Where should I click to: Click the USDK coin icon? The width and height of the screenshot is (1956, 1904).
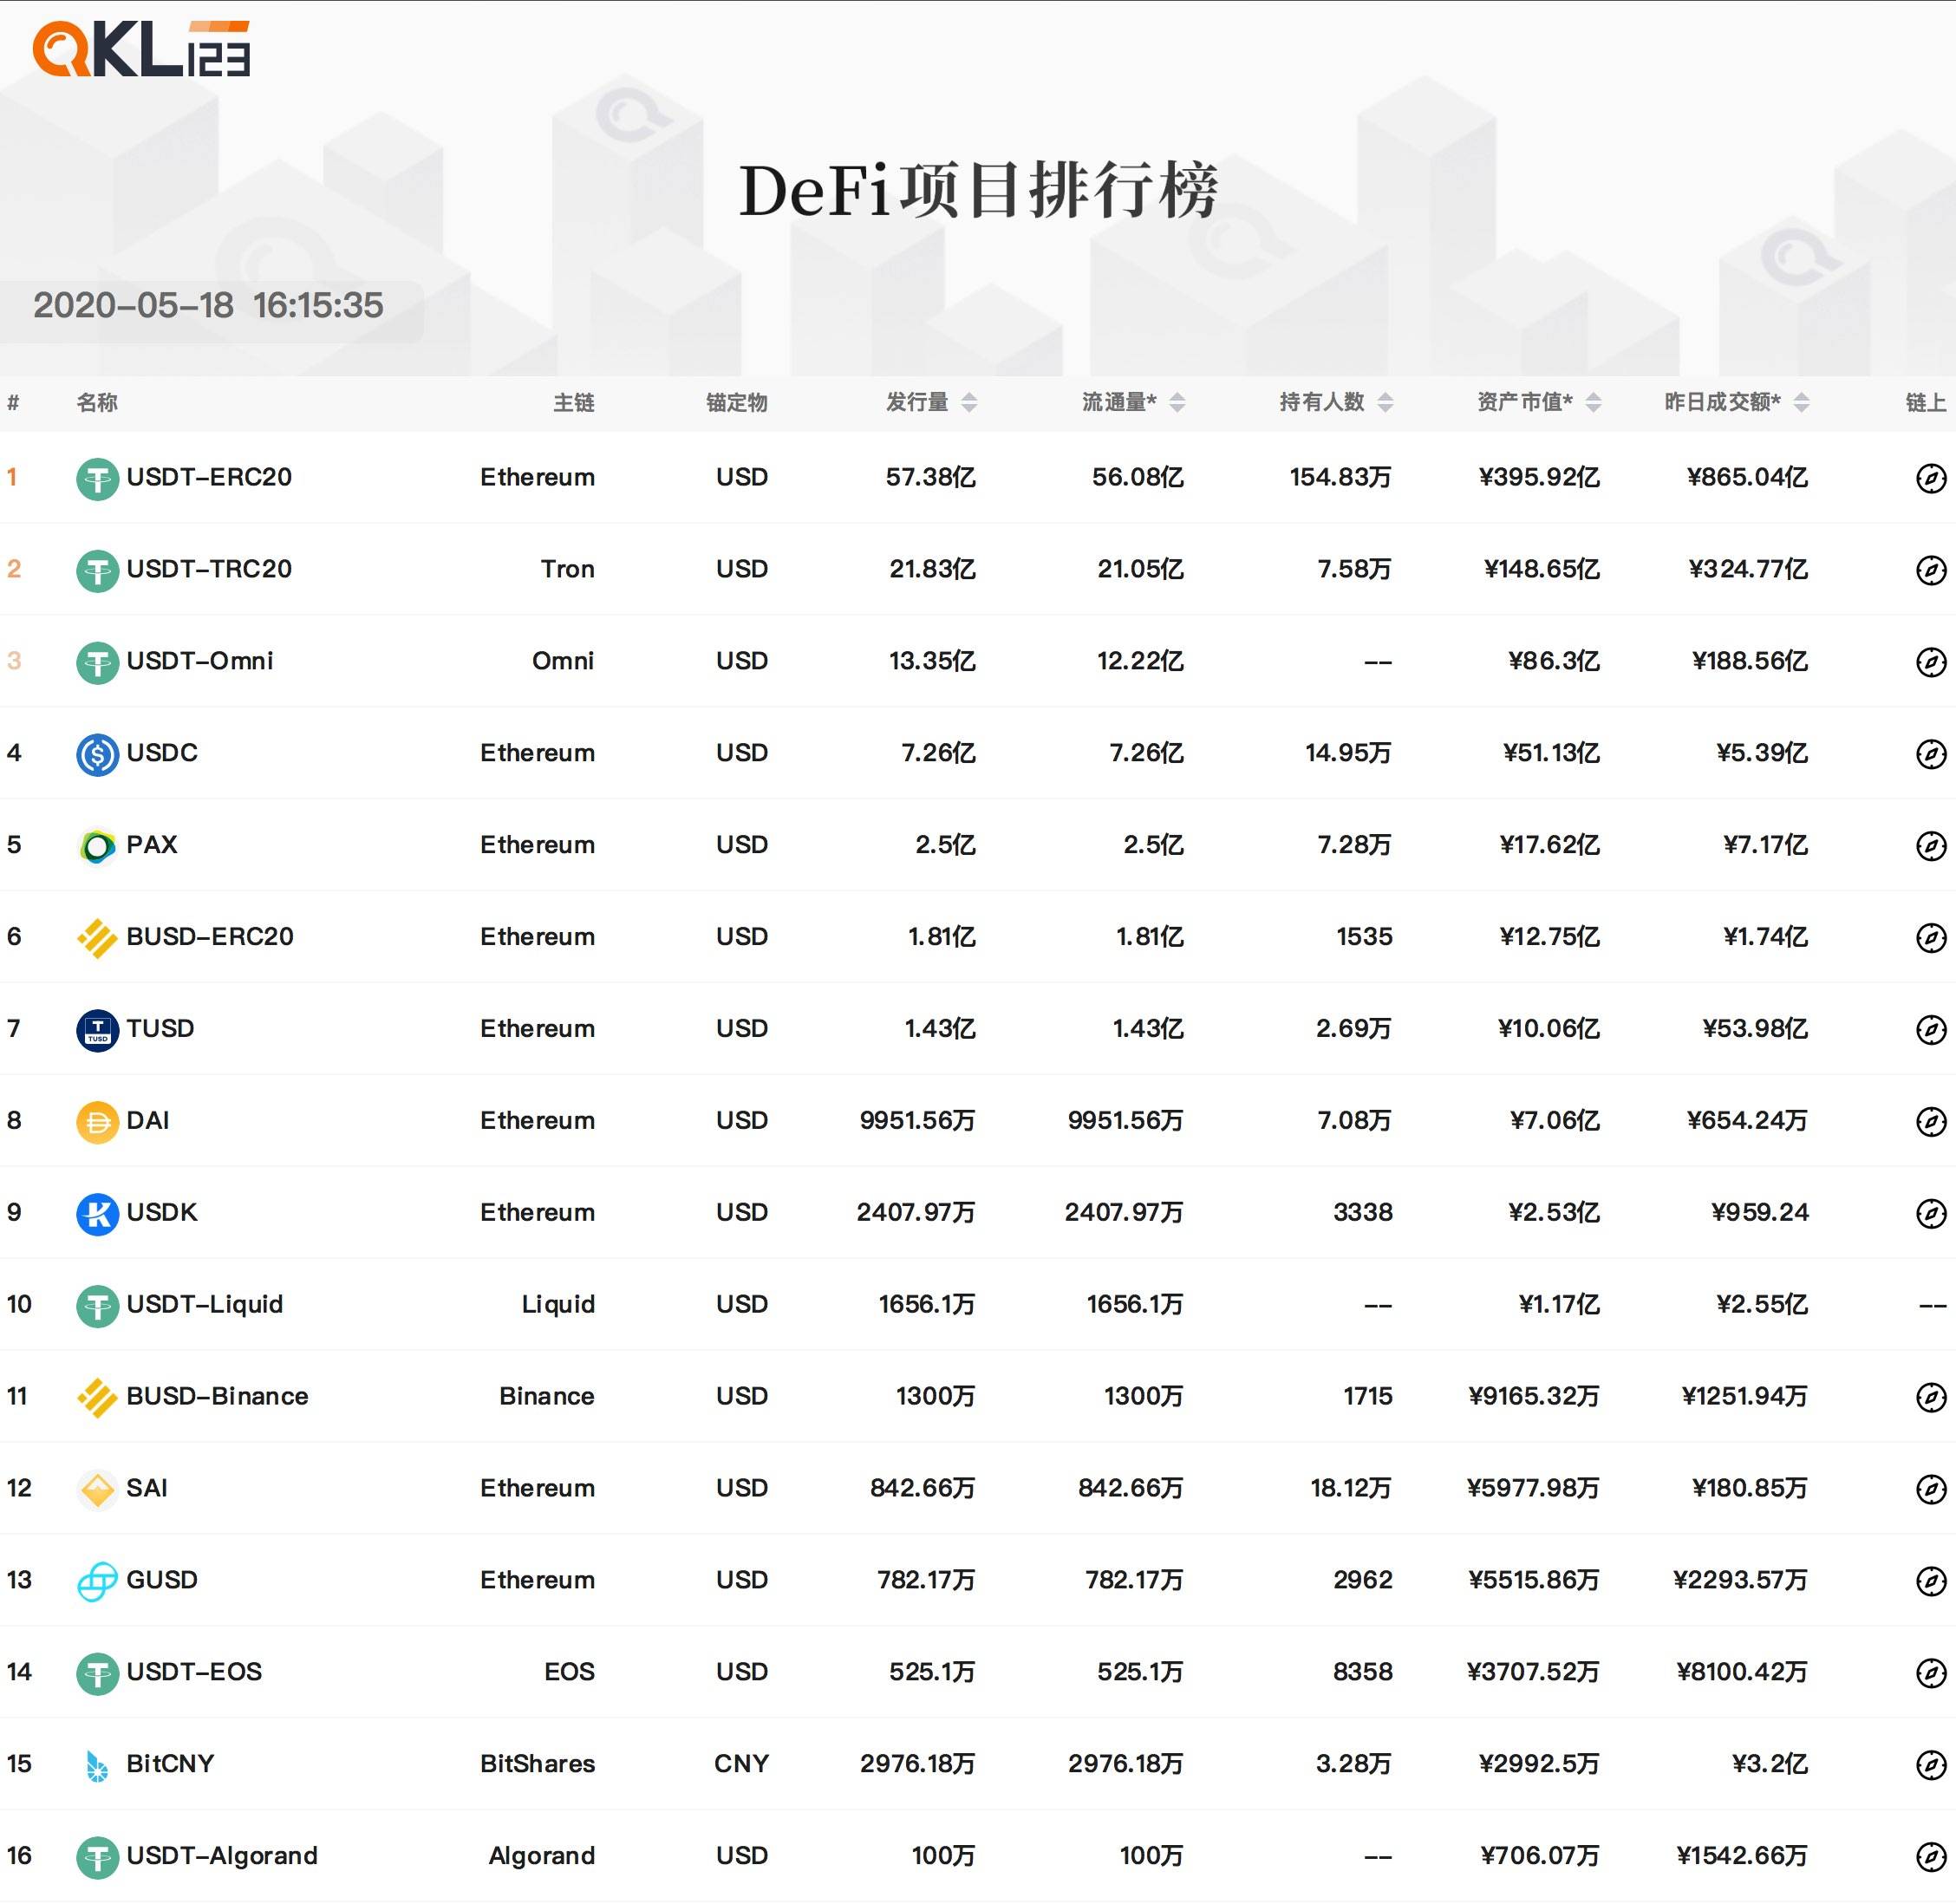(x=97, y=1214)
